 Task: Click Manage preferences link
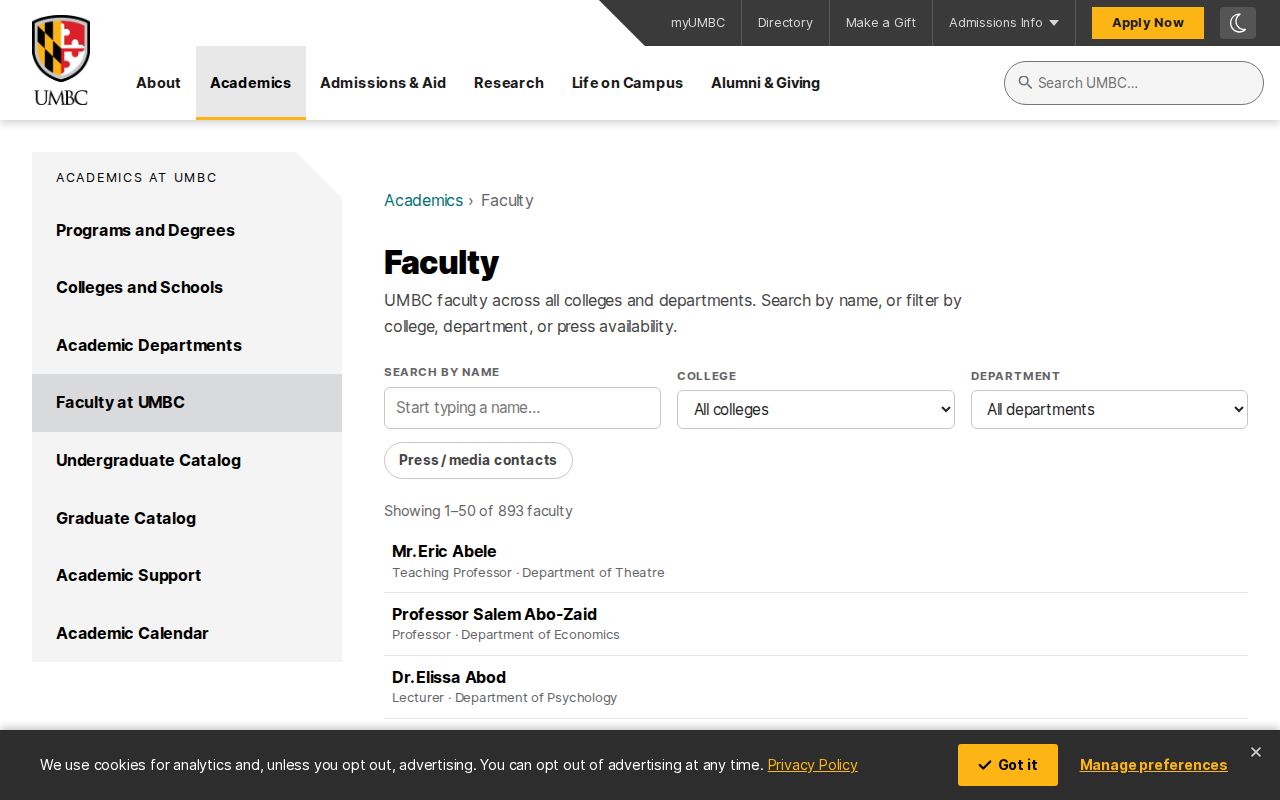click(x=1153, y=765)
